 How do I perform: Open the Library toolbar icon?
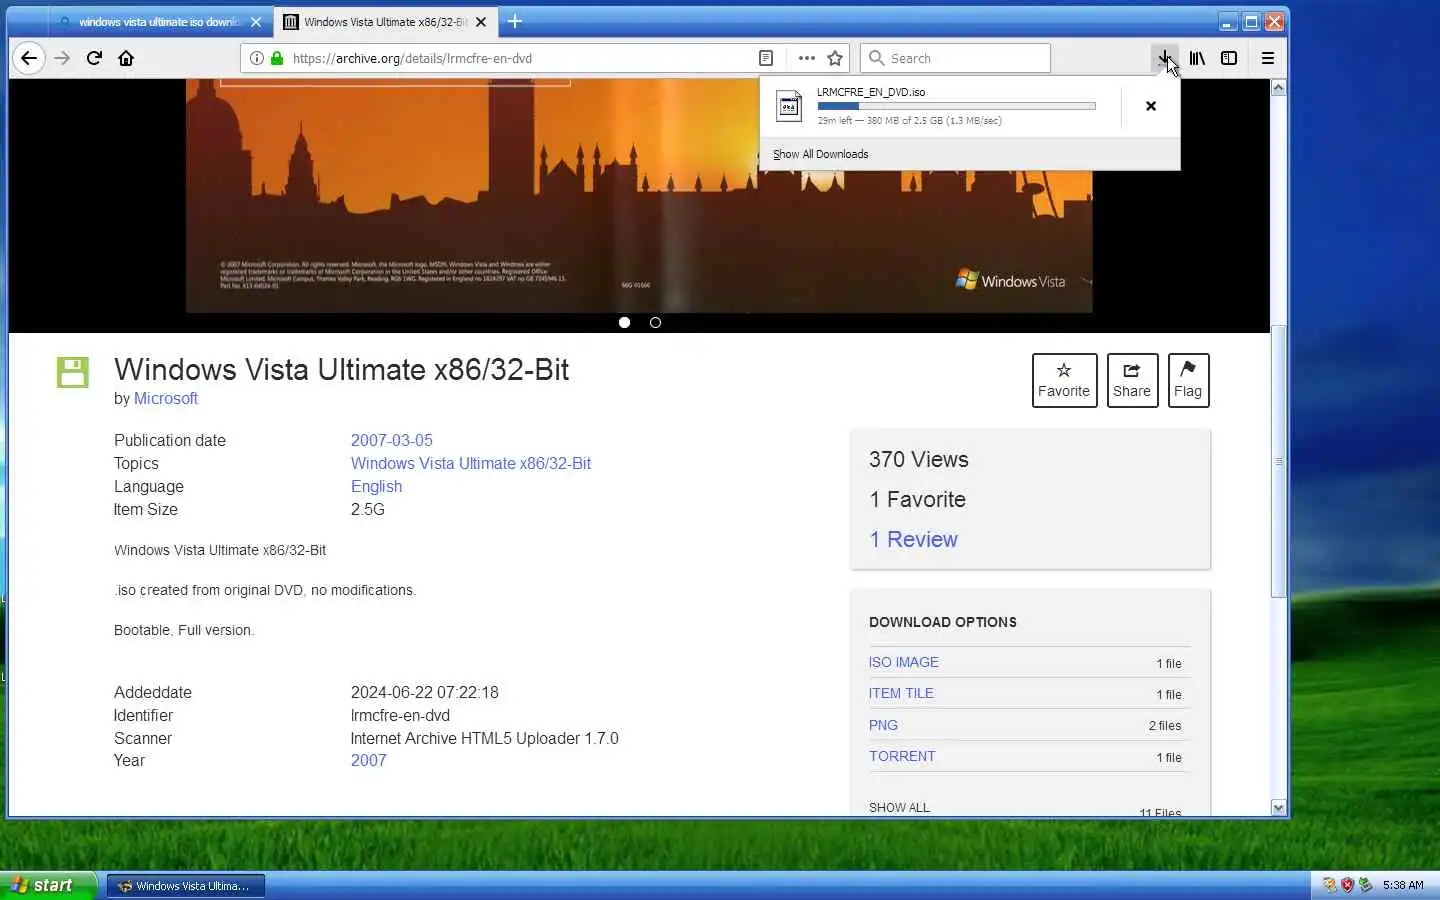[x=1197, y=58]
